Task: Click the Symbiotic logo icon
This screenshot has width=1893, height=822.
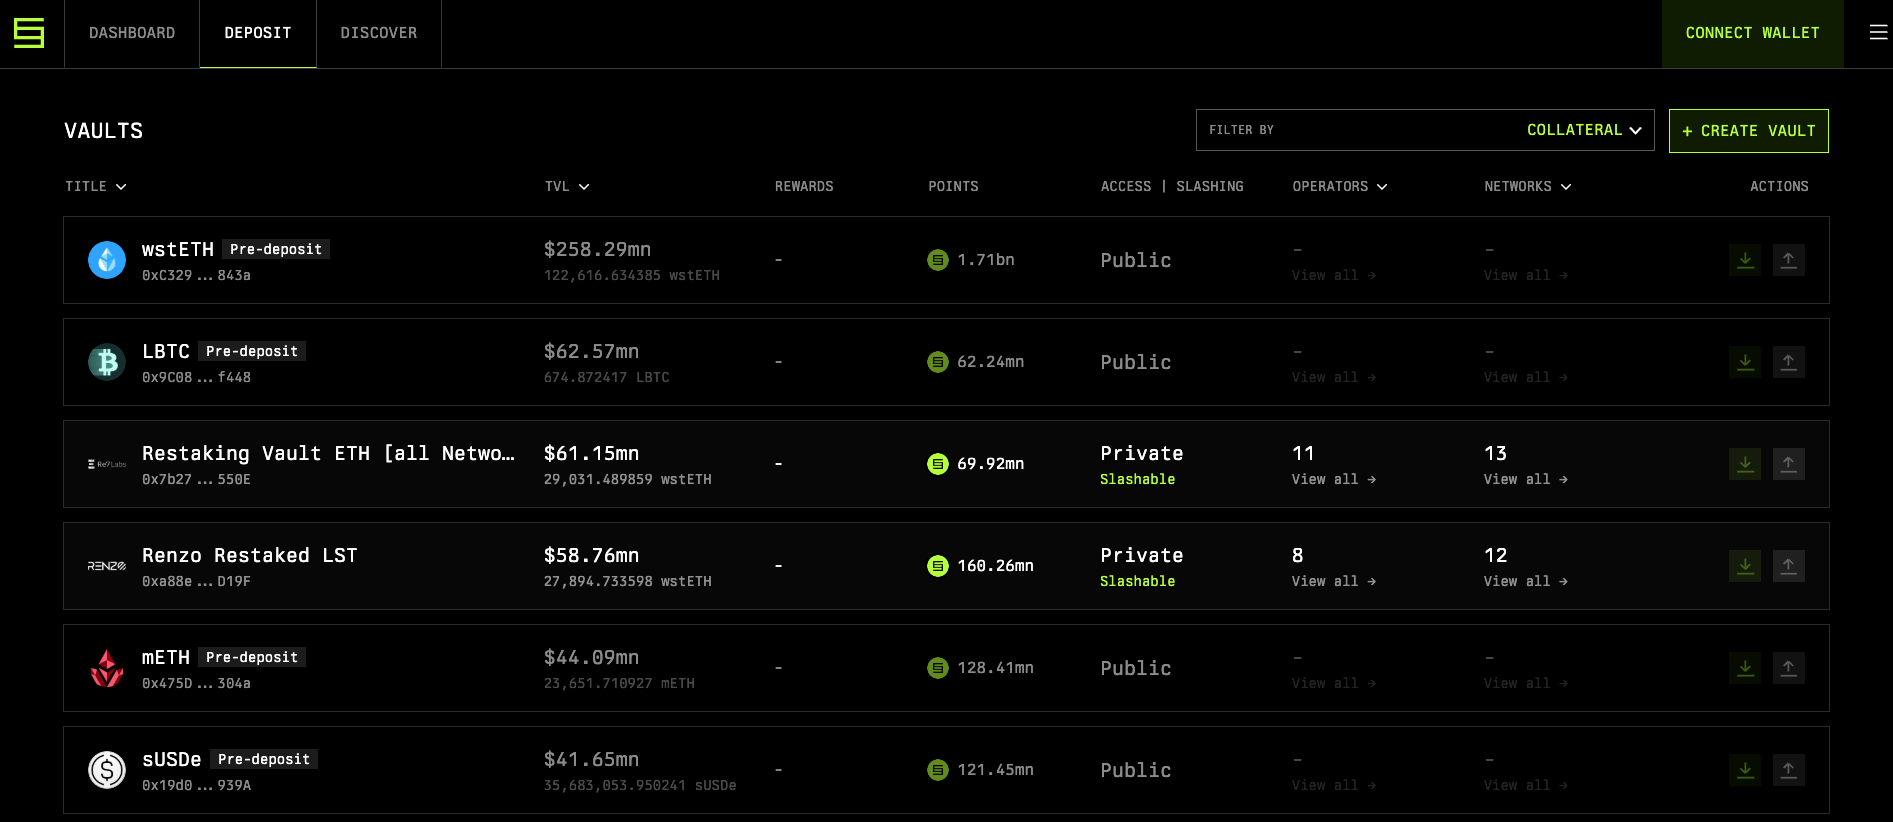Action: [x=29, y=33]
